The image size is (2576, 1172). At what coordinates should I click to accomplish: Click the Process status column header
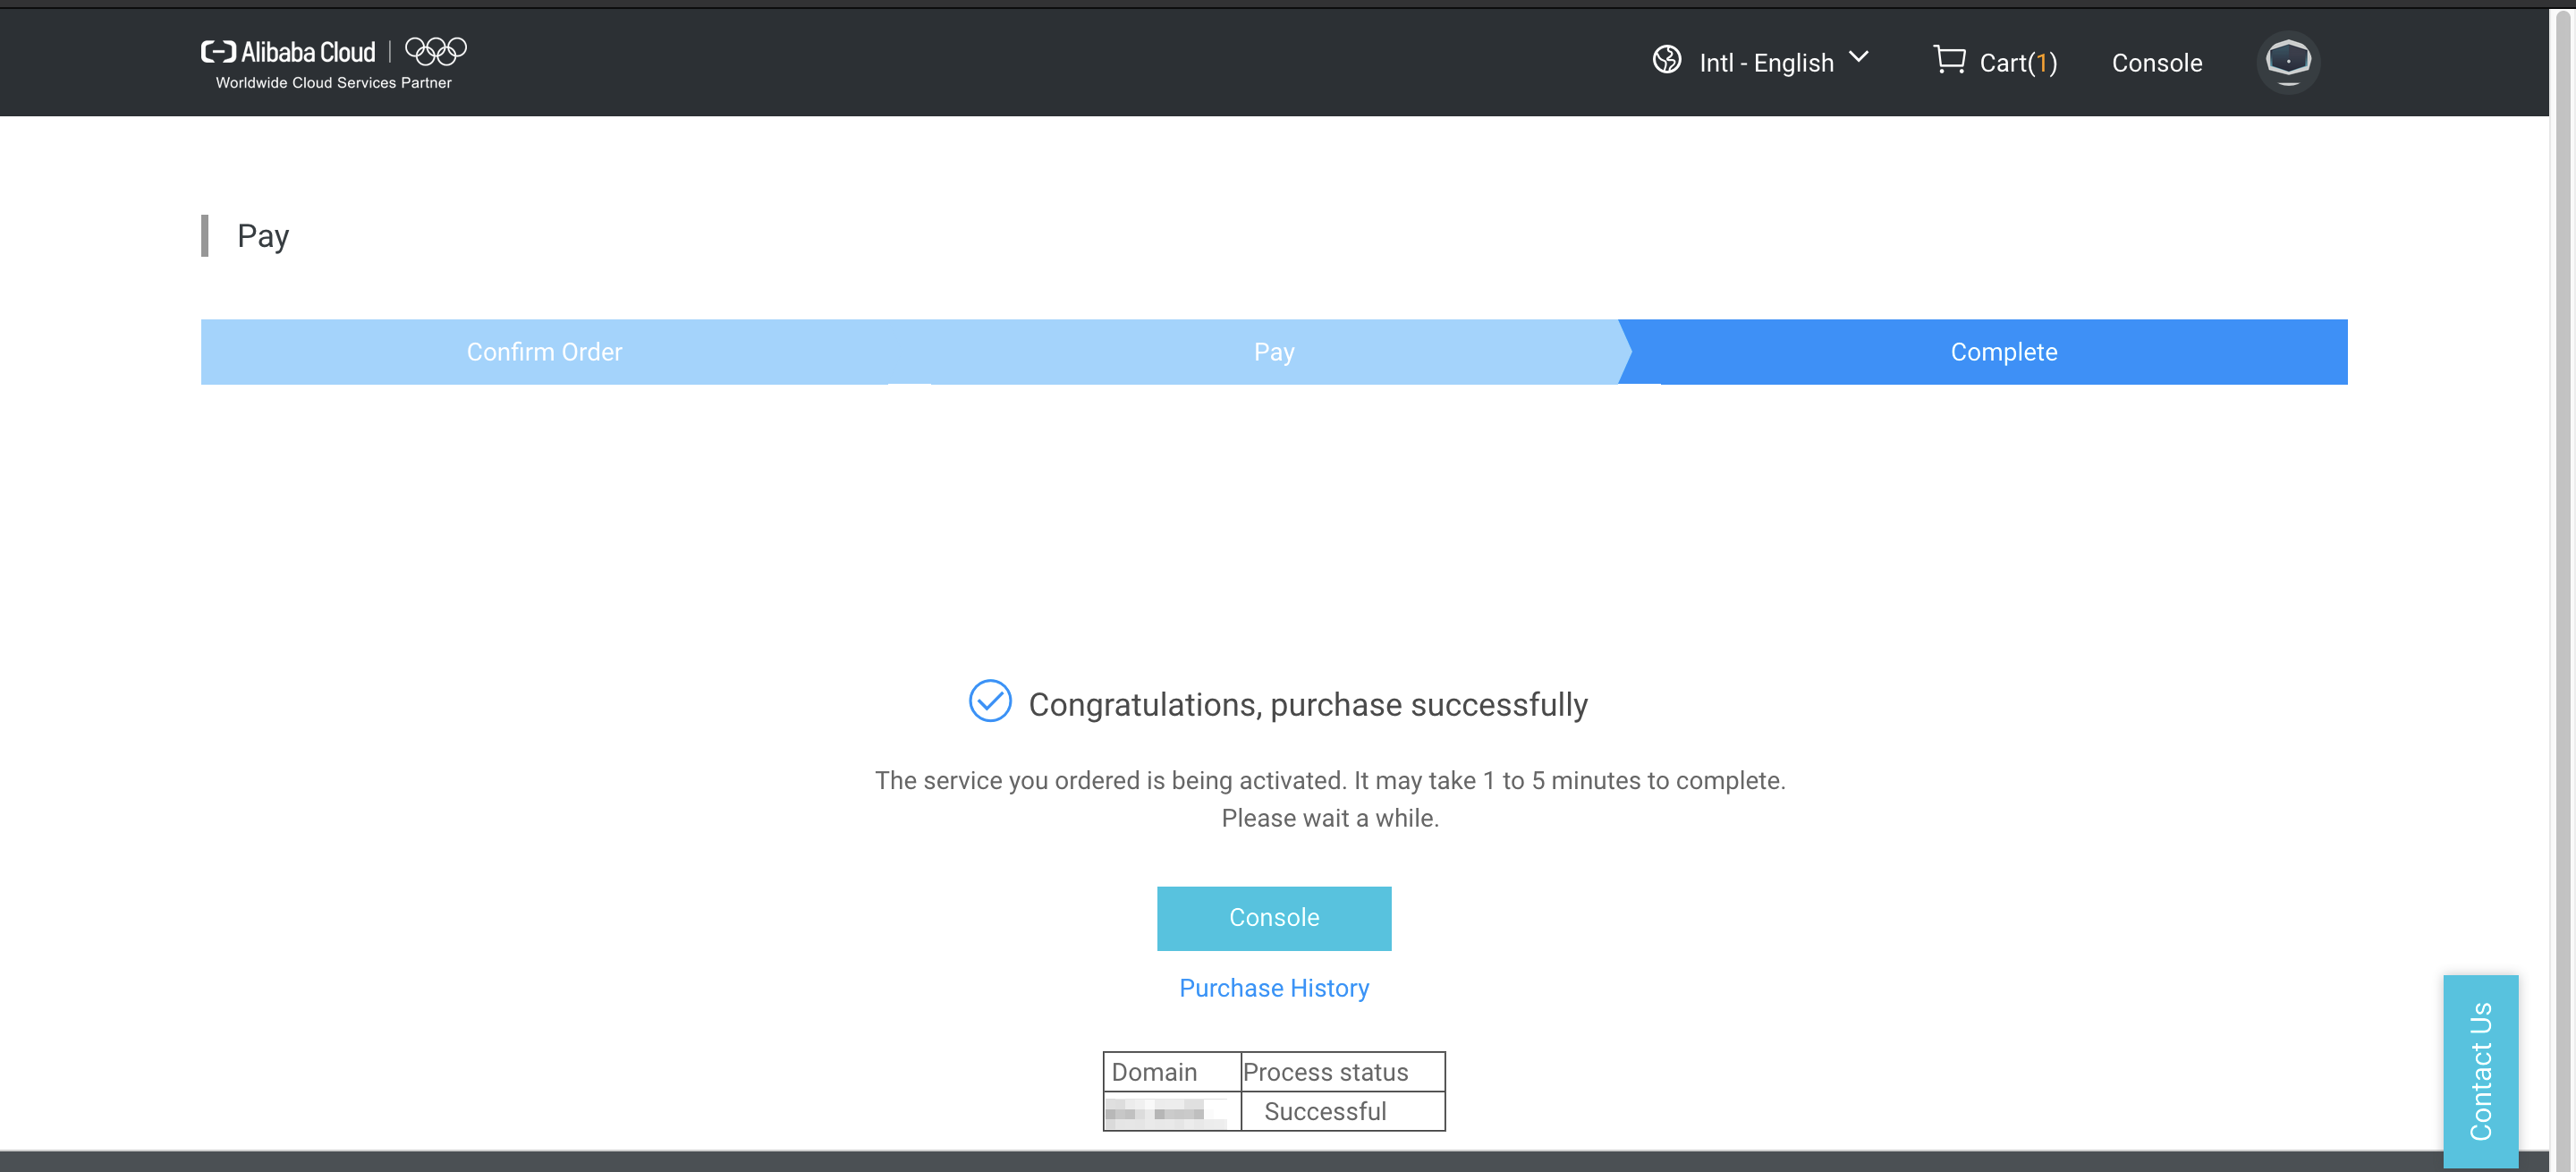1324,1072
